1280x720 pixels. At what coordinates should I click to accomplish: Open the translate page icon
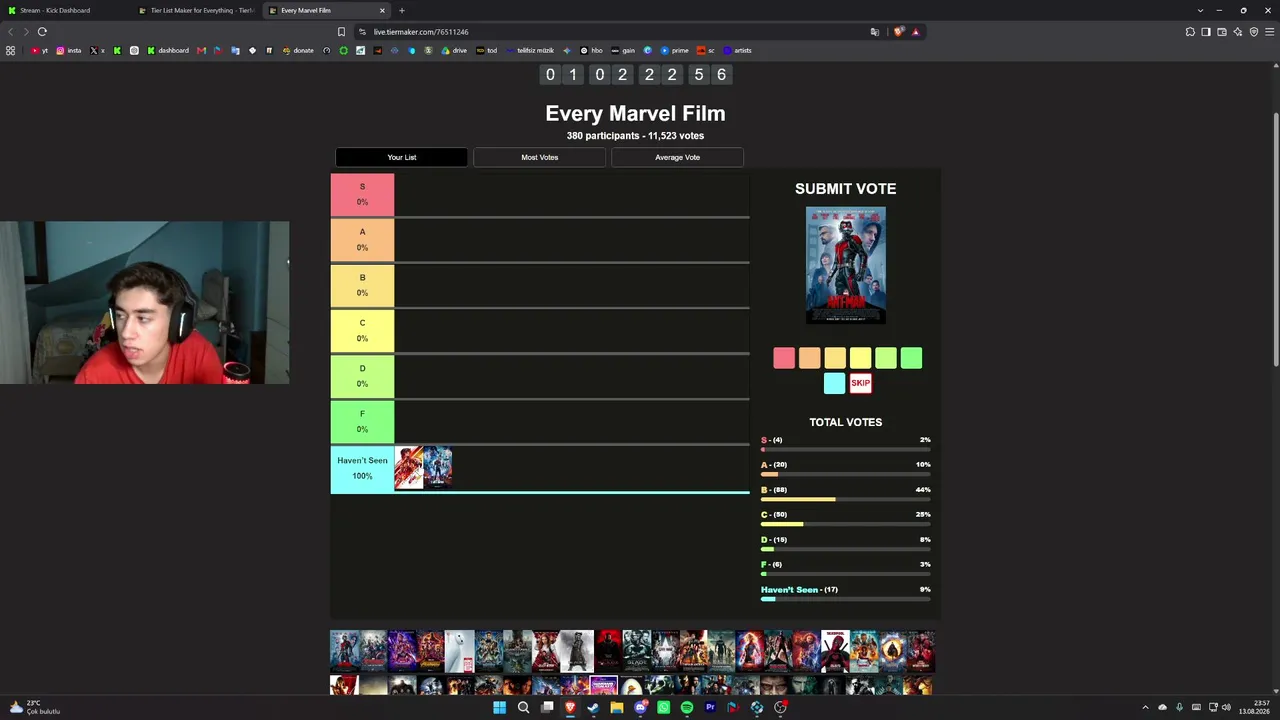tap(875, 31)
